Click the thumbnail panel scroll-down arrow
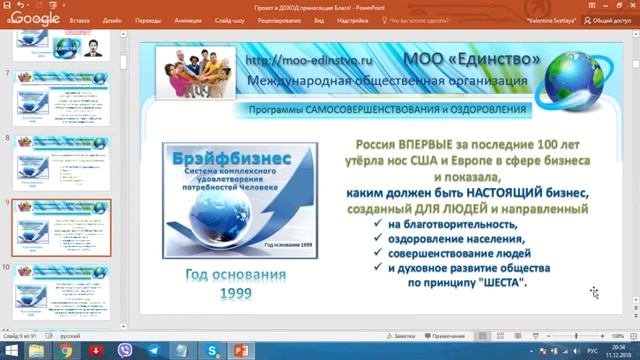 (x=123, y=326)
